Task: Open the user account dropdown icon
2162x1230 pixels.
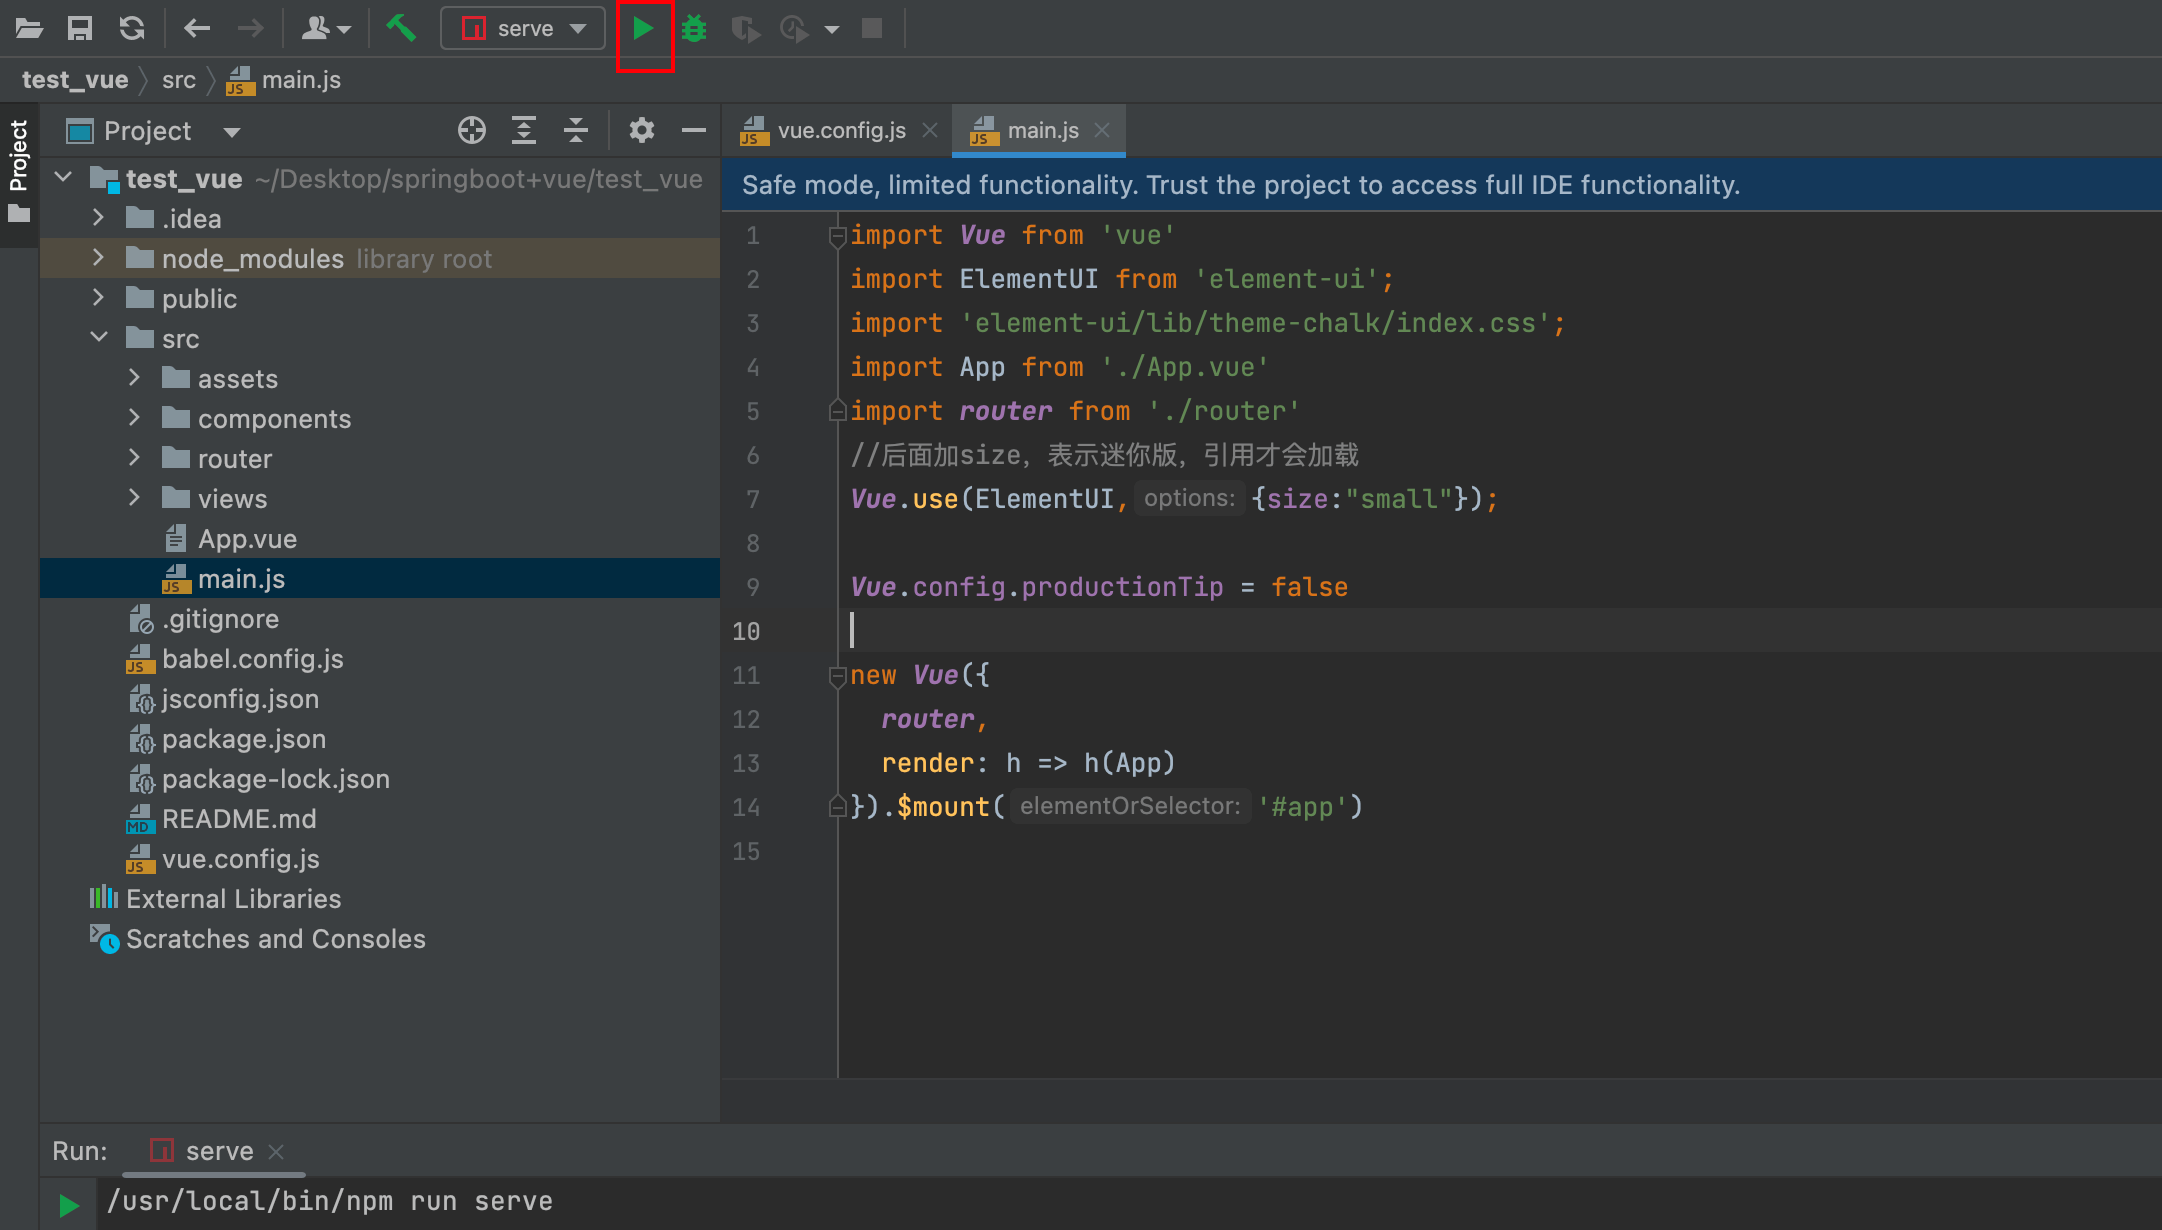Action: [x=326, y=28]
